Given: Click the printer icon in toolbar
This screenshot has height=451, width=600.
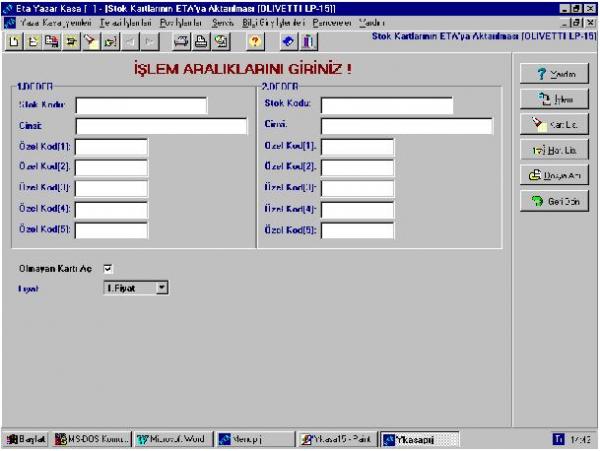Looking at the screenshot, I should [x=201, y=42].
